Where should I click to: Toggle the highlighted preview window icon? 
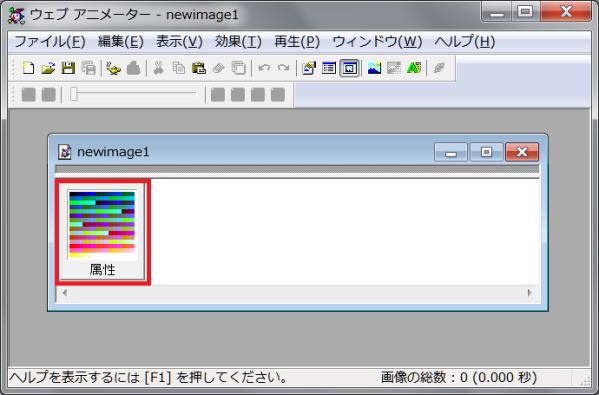click(349, 68)
